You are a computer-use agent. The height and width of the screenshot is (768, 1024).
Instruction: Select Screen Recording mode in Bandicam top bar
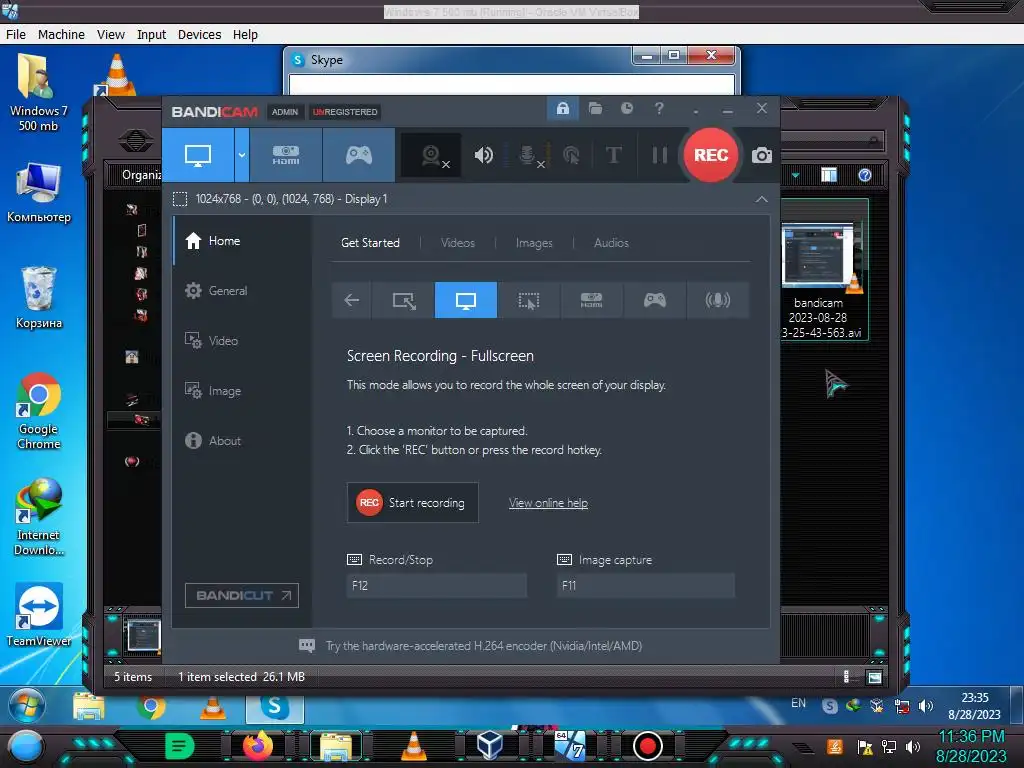click(198, 155)
